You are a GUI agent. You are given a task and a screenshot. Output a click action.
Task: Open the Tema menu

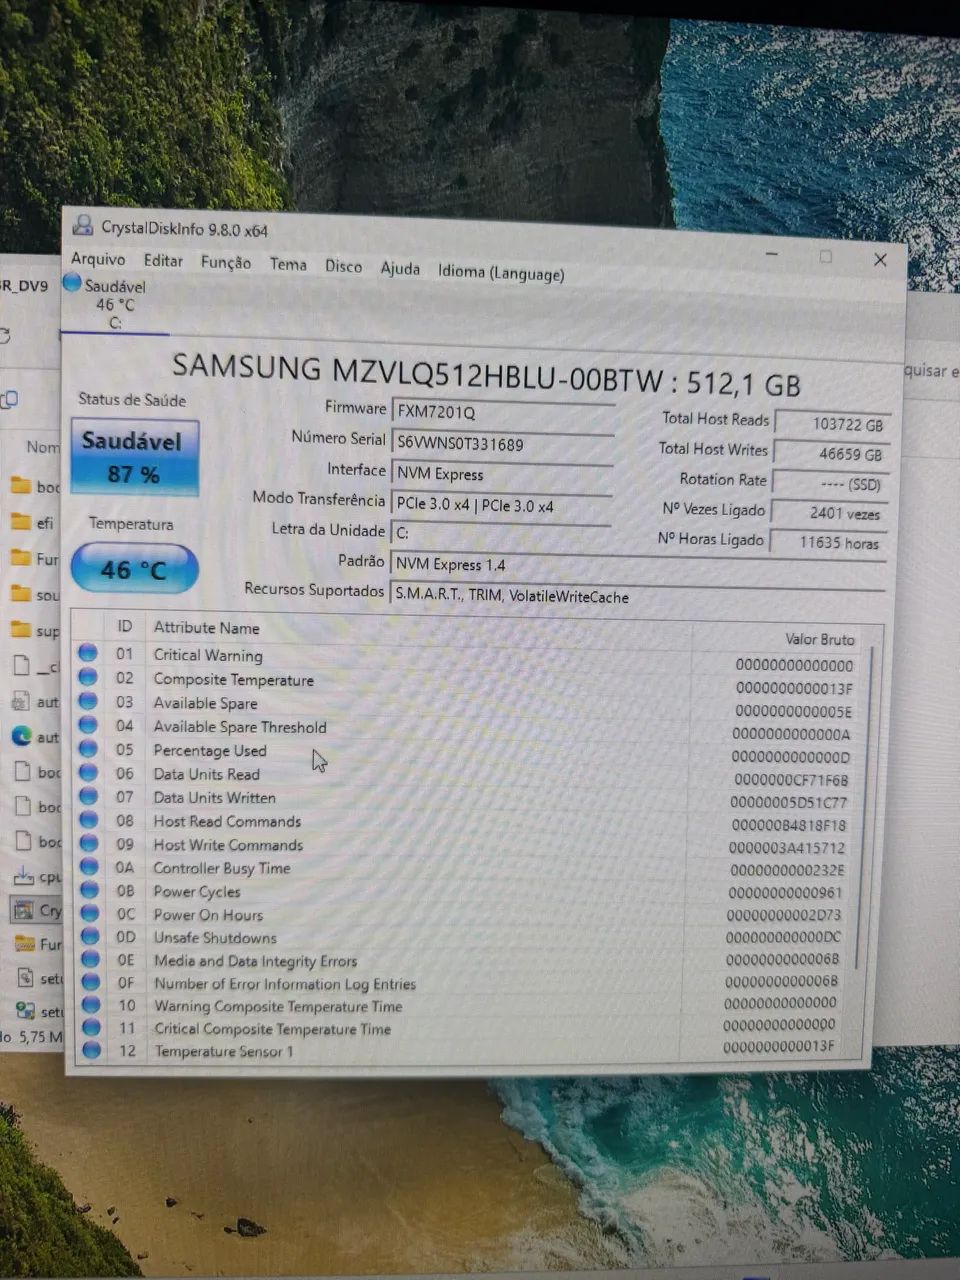pos(288,264)
